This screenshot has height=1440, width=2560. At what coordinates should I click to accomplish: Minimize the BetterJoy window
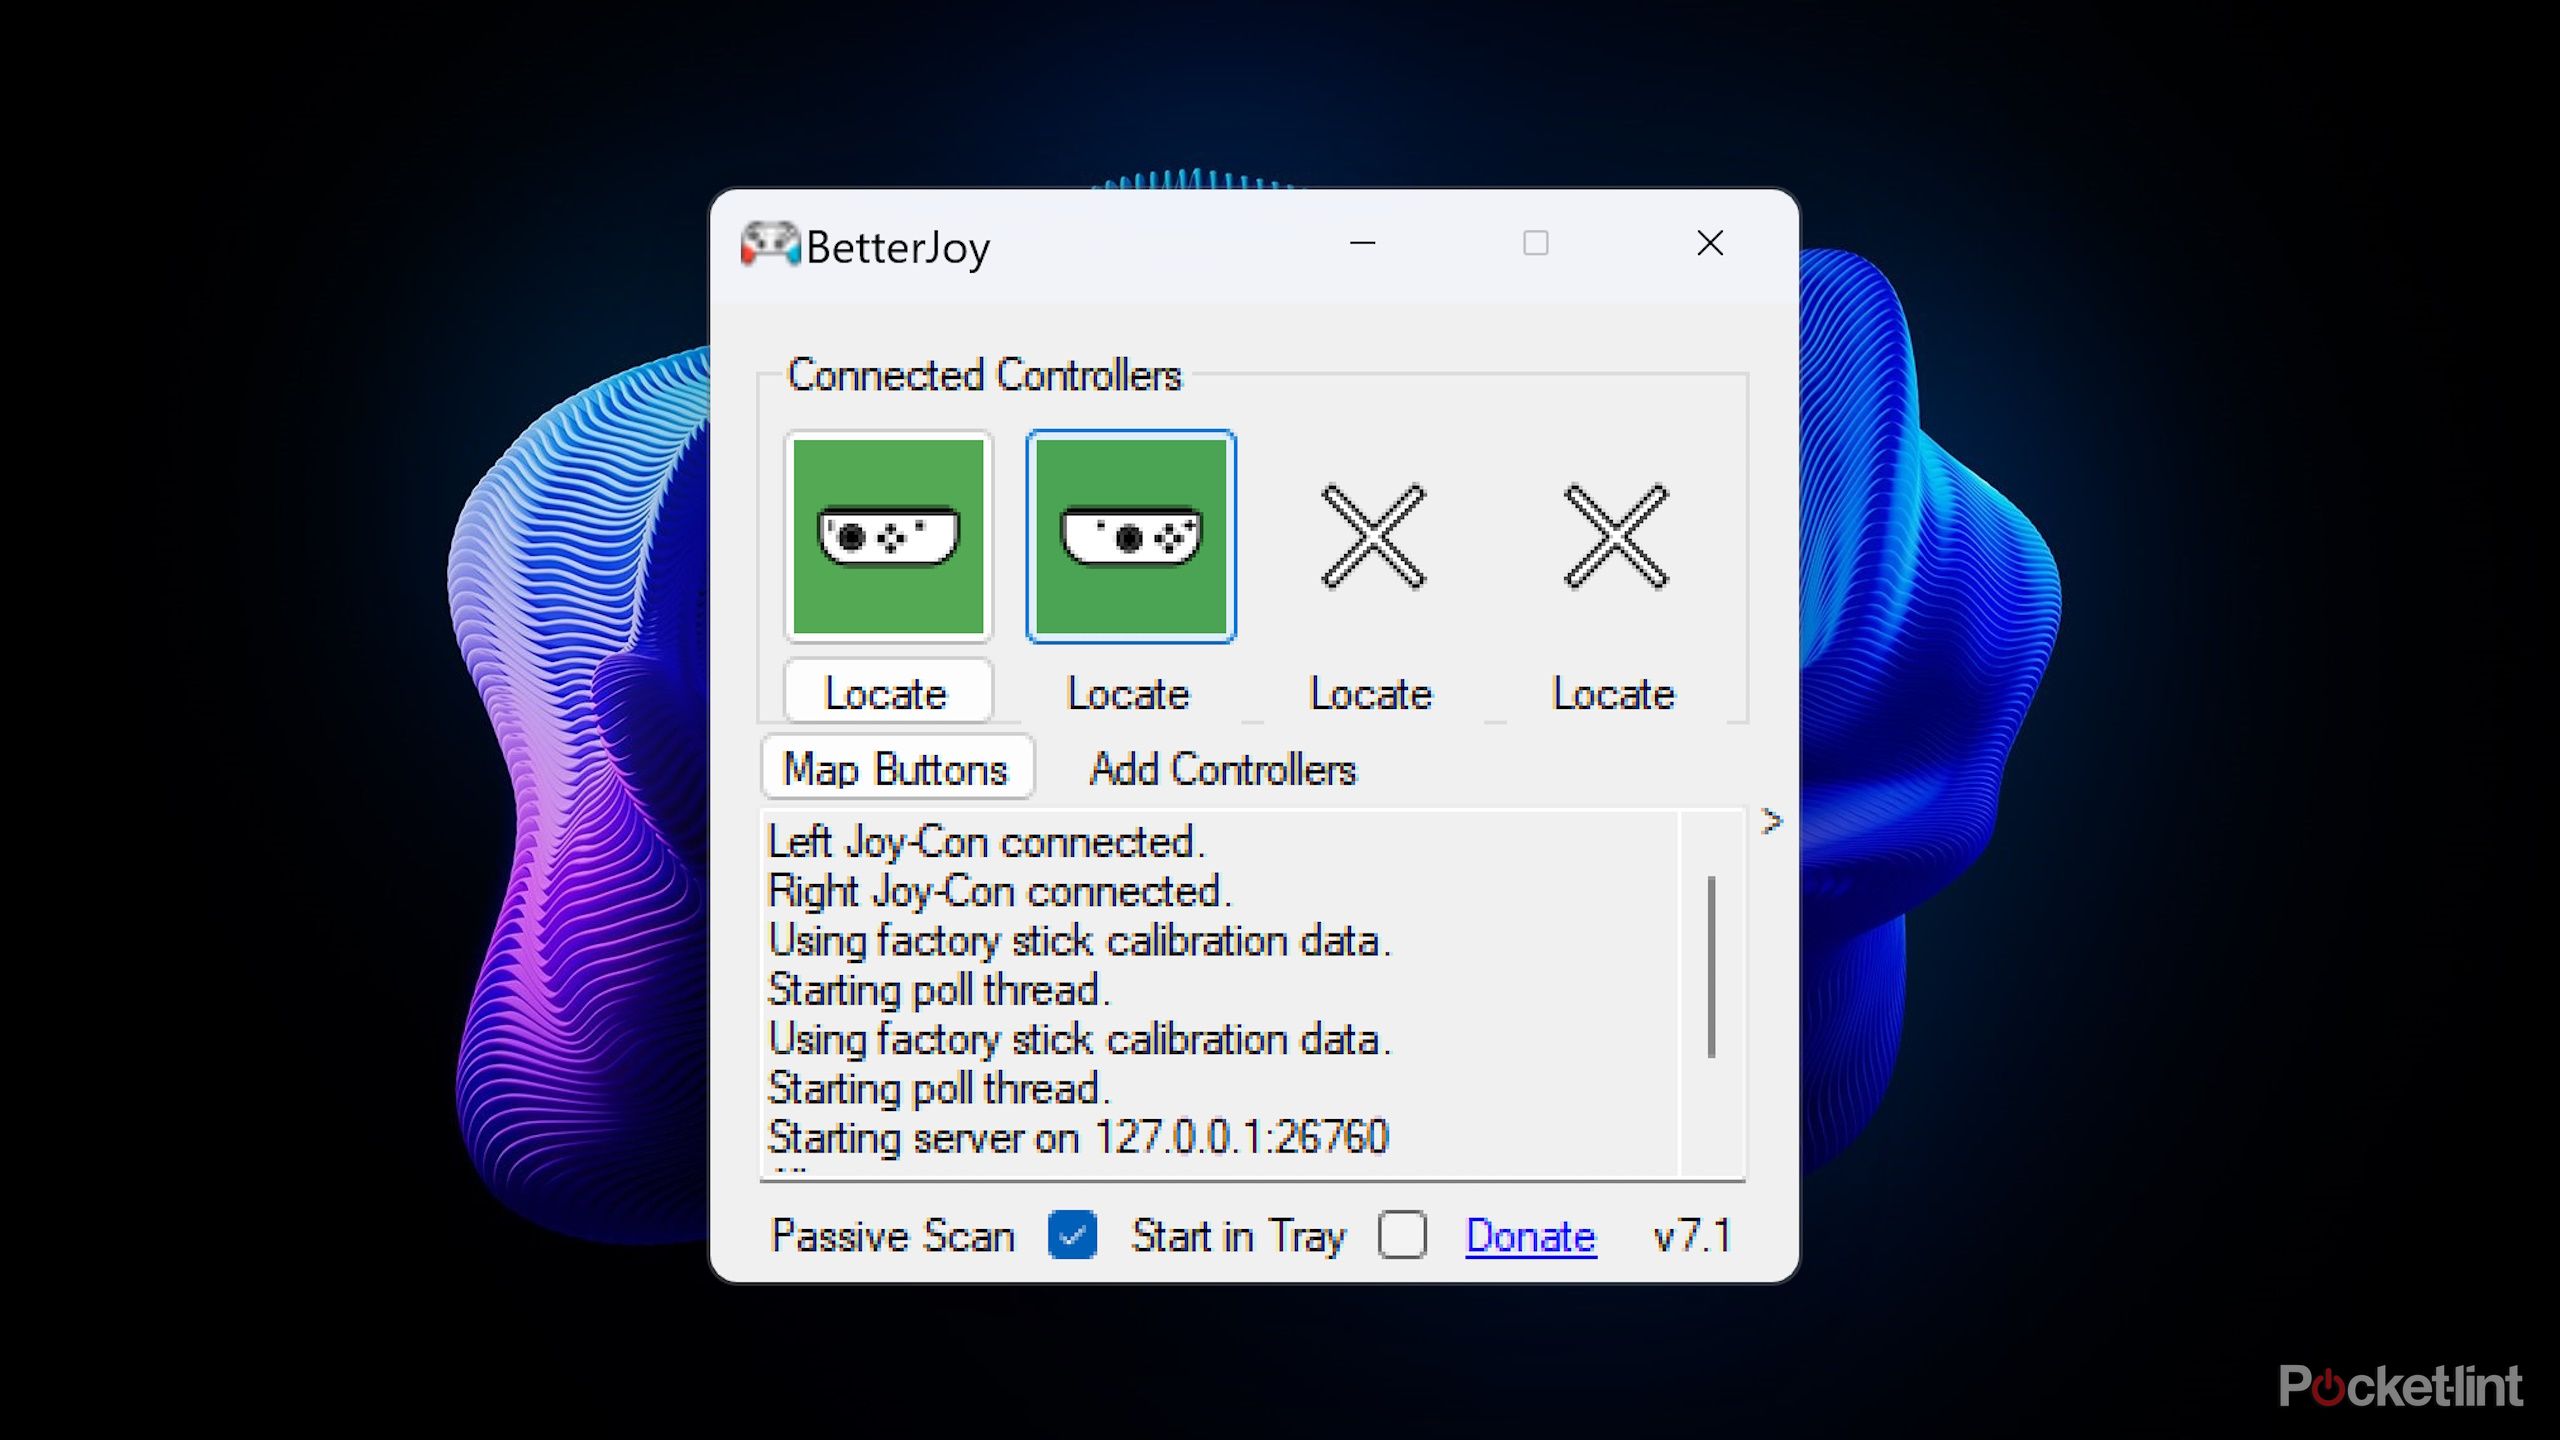(1363, 243)
